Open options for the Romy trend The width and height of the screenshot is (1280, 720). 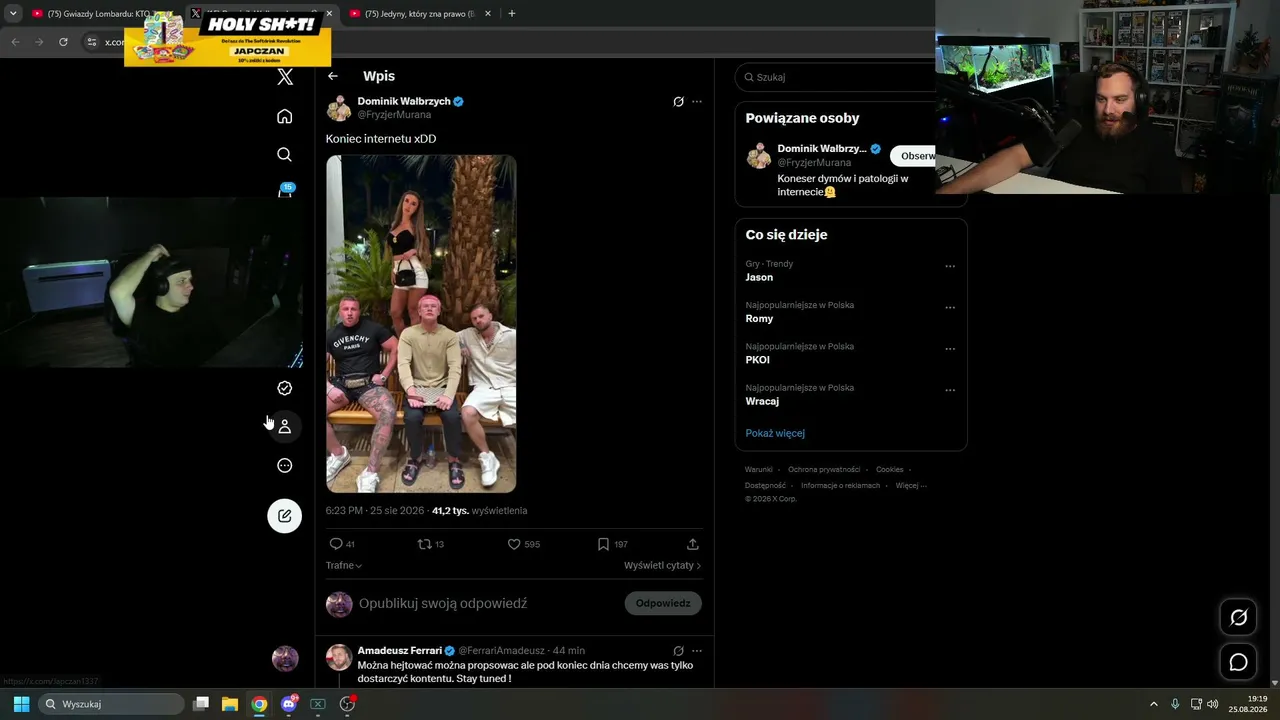point(950,307)
